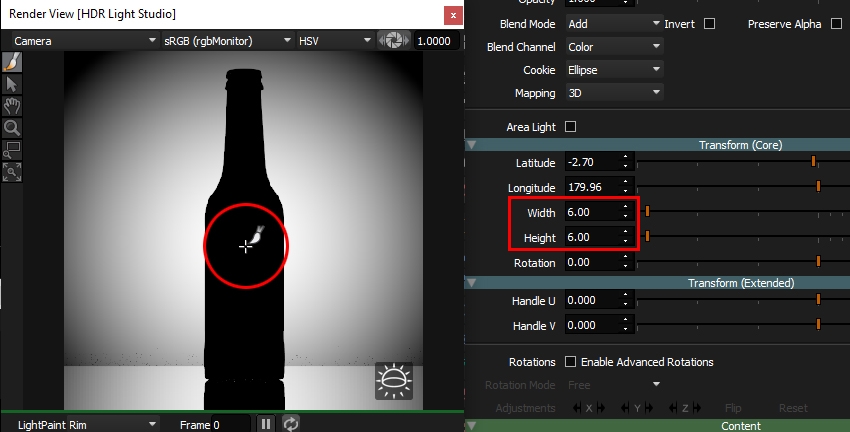Click the Width value field
Viewport: 850px width, 432px height.
click(x=591, y=212)
